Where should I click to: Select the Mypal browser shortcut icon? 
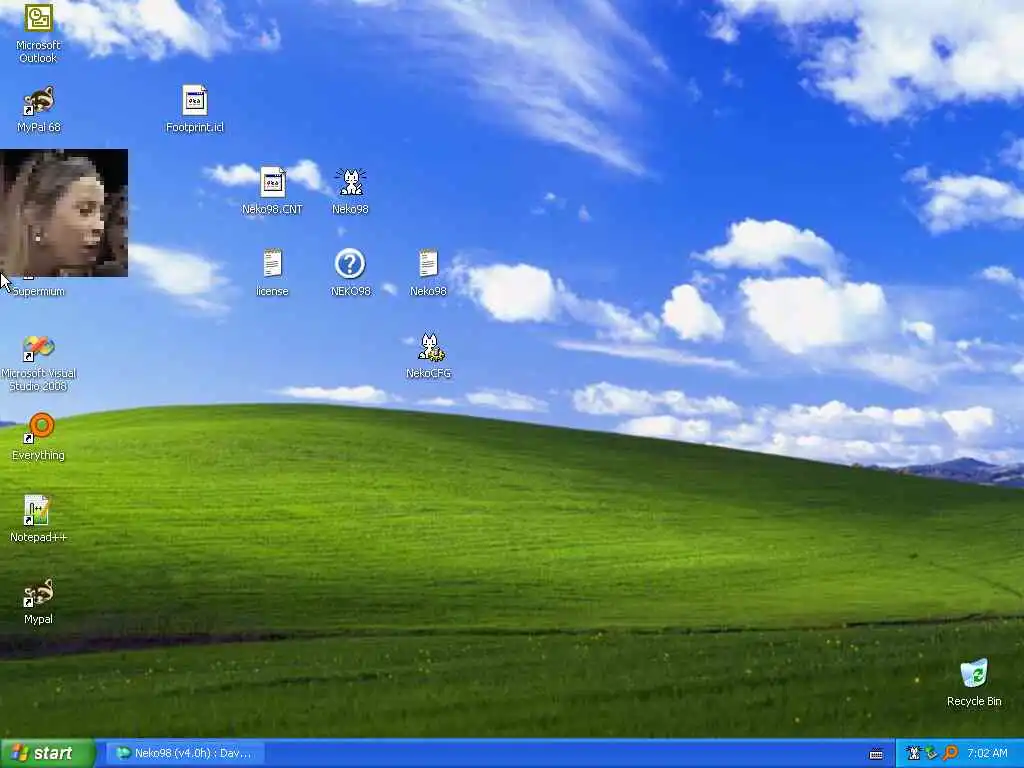click(x=39, y=593)
